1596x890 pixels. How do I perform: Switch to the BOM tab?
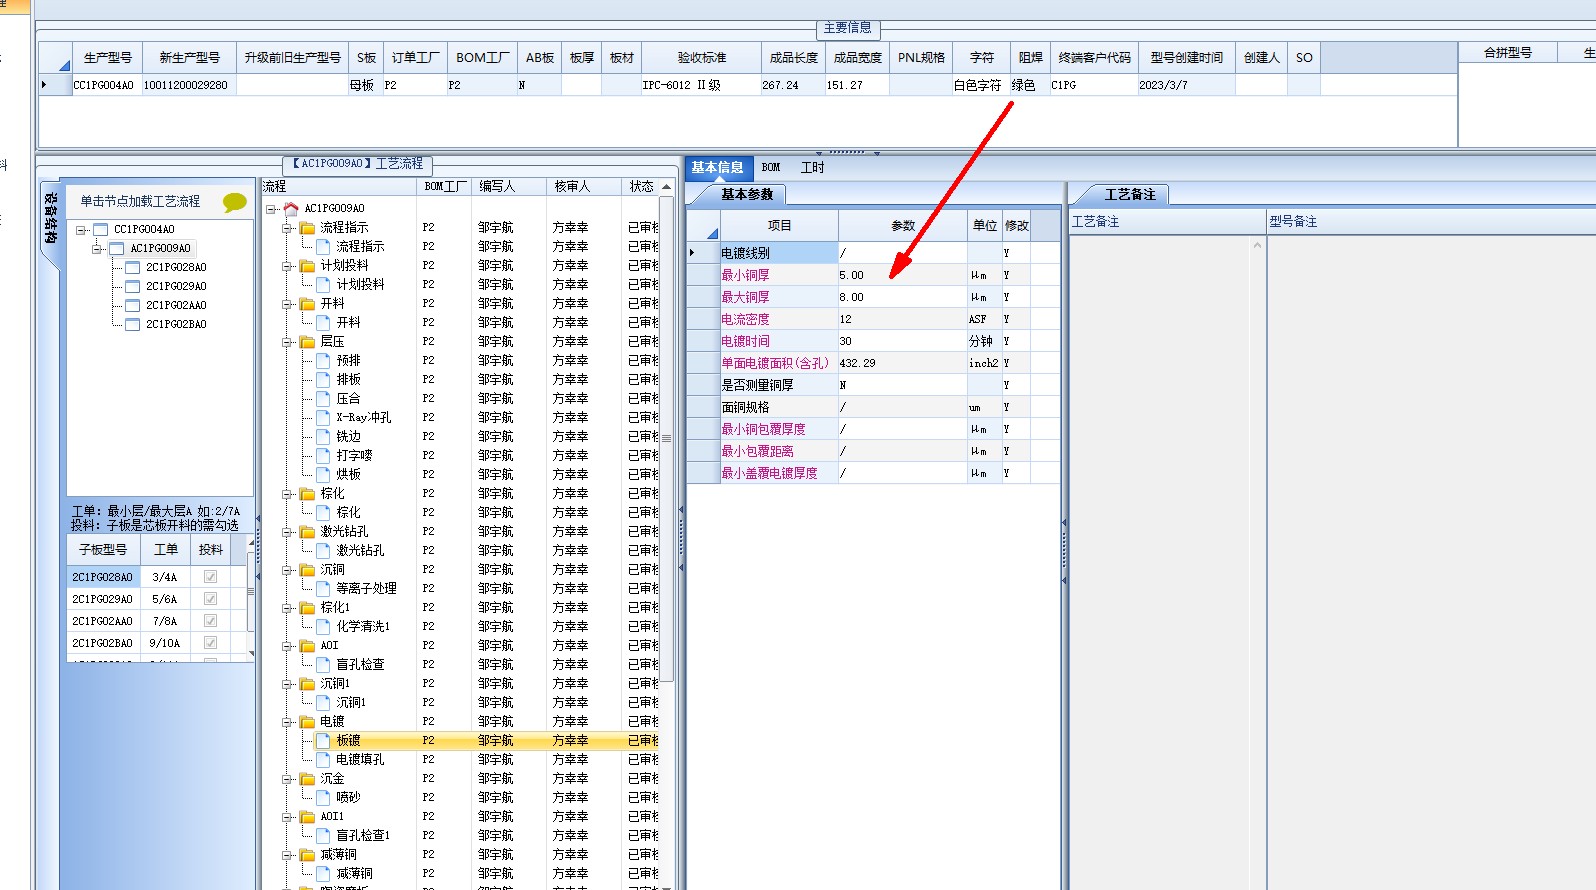pos(771,168)
